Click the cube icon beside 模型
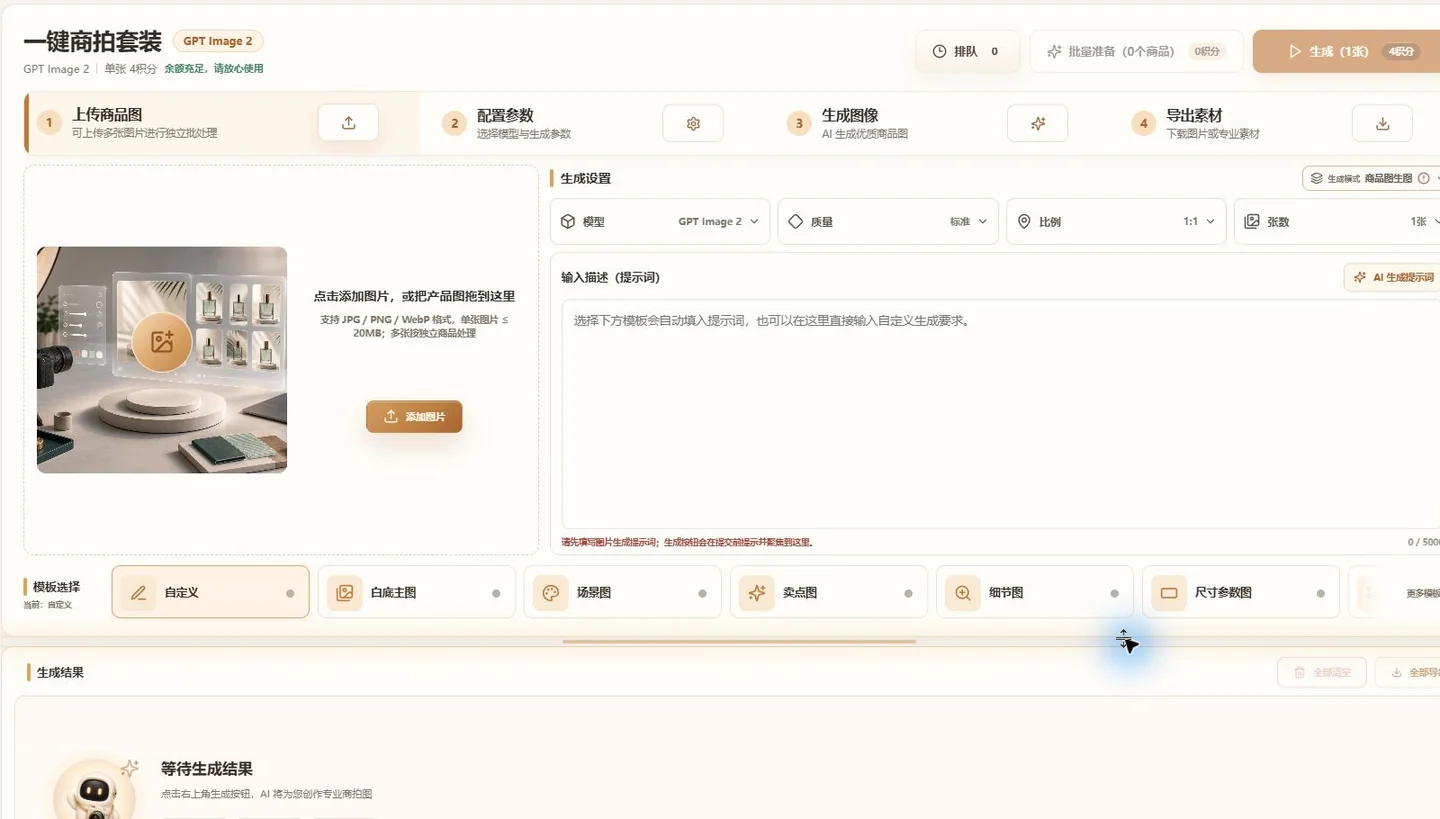This screenshot has height=819, width=1440. [568, 221]
